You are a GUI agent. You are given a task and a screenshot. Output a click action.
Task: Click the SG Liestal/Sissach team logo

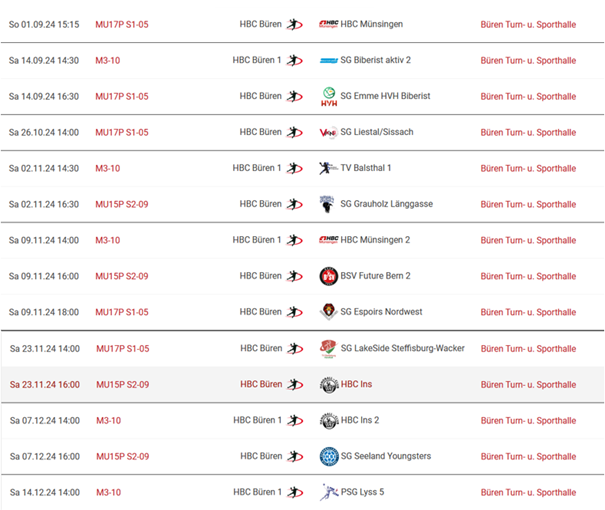click(329, 133)
